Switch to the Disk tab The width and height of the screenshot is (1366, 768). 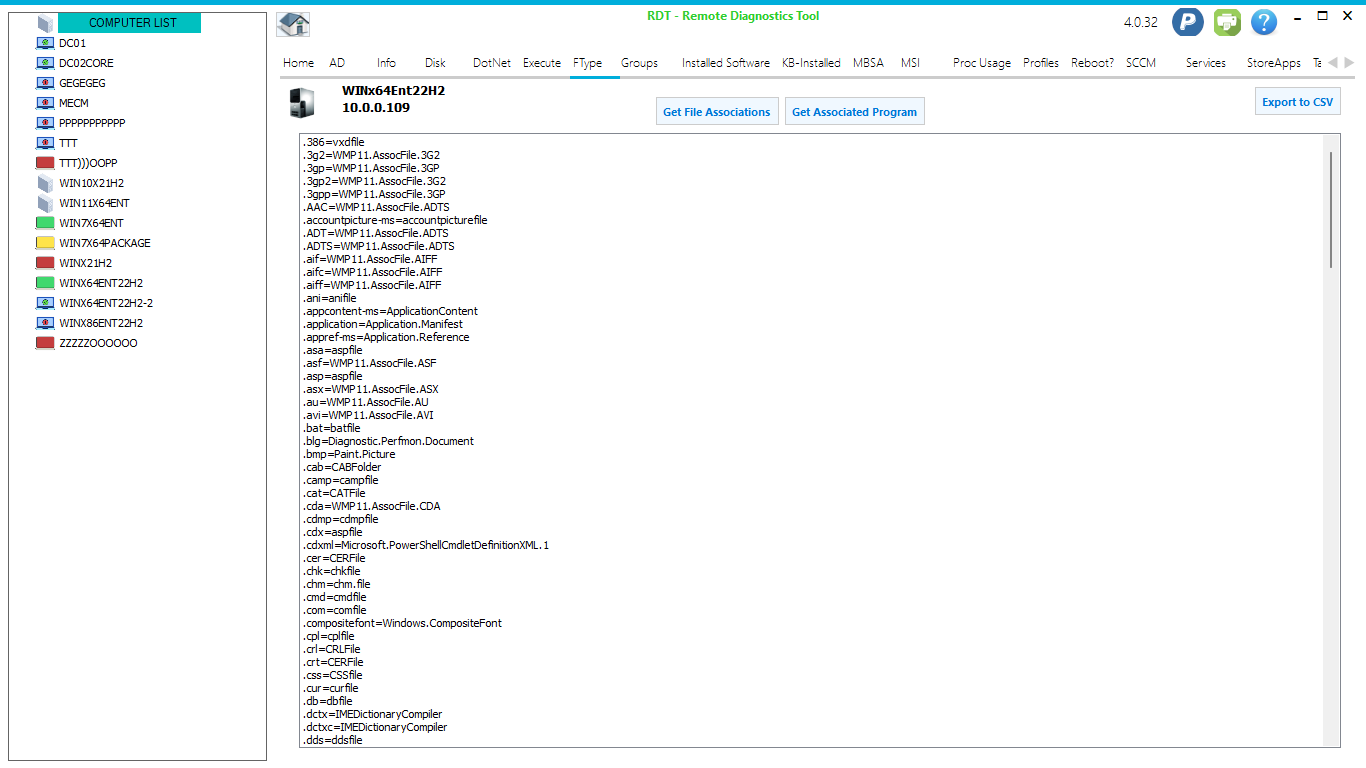click(435, 63)
